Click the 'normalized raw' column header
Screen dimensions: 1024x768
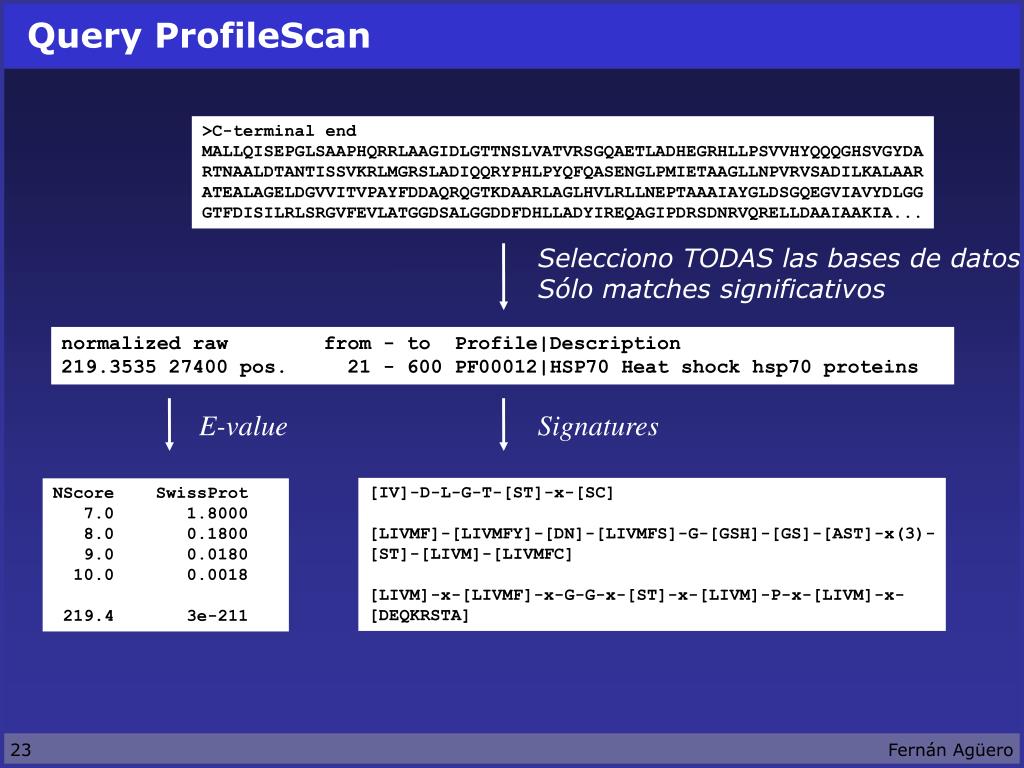pos(144,344)
